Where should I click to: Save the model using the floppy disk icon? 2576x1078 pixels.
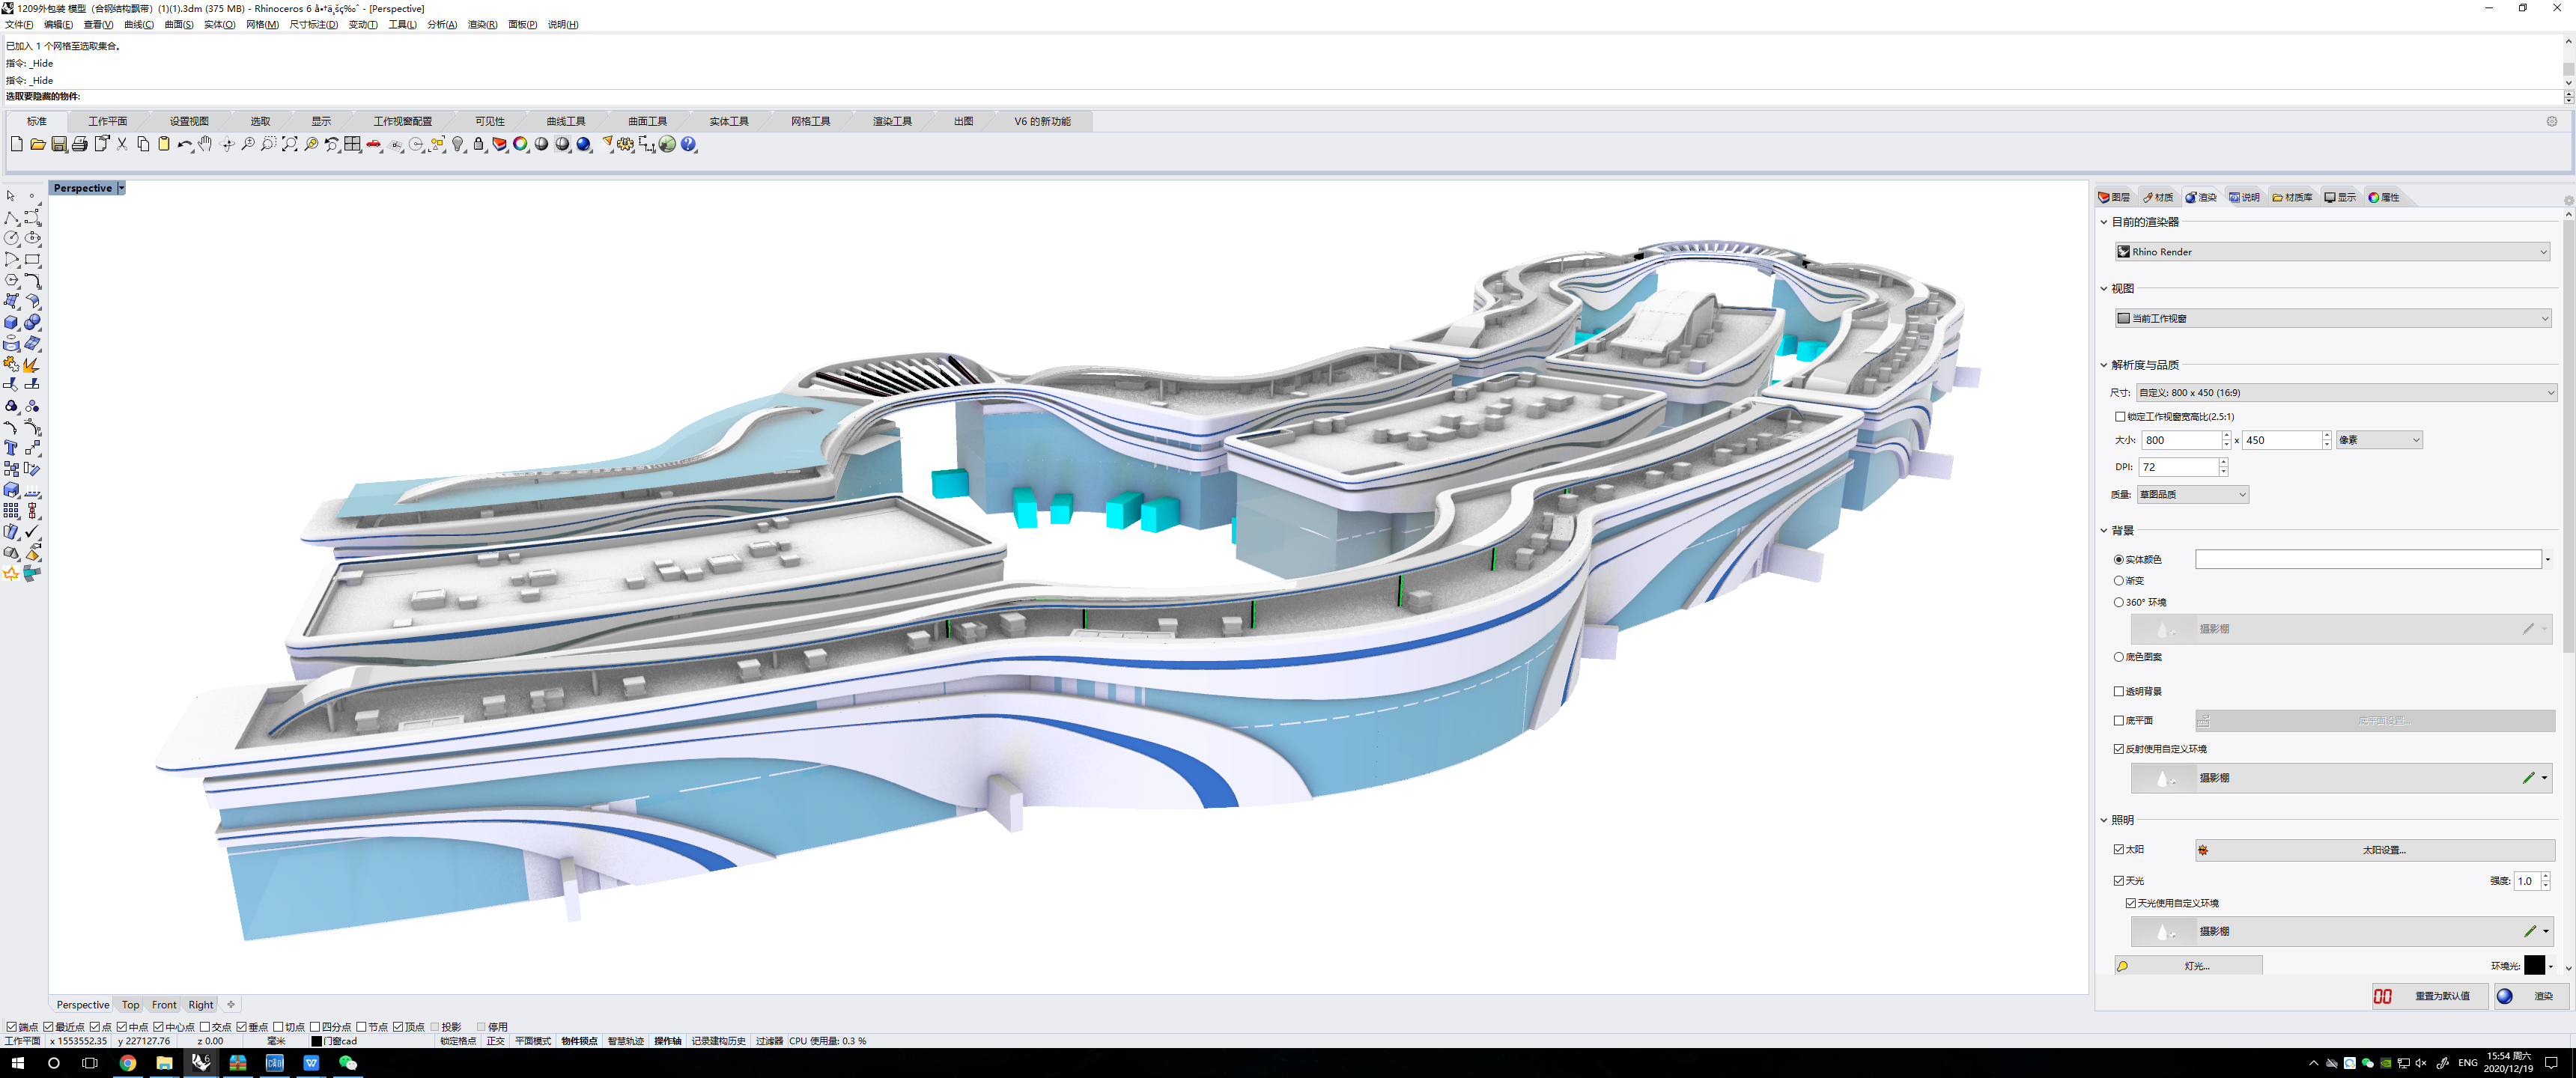[59, 144]
